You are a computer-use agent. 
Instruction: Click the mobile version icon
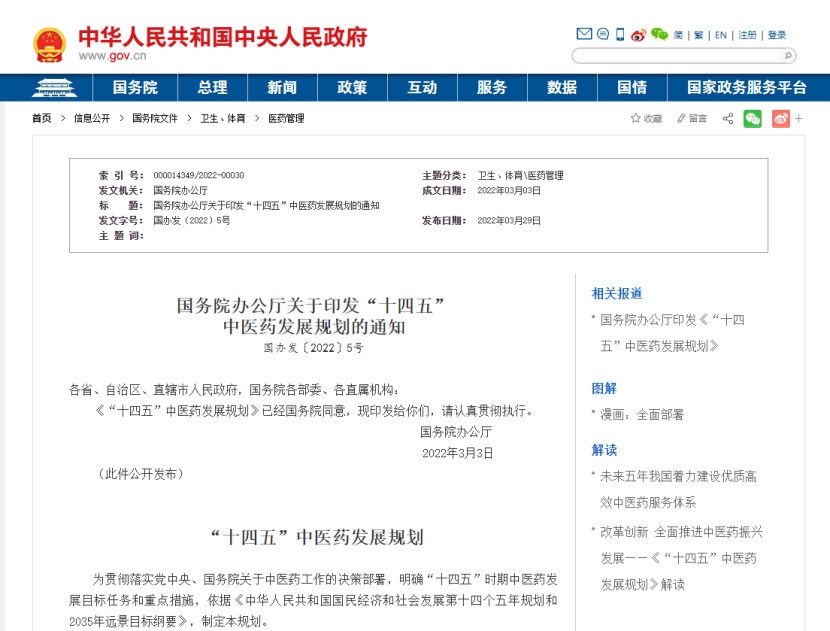(618, 33)
